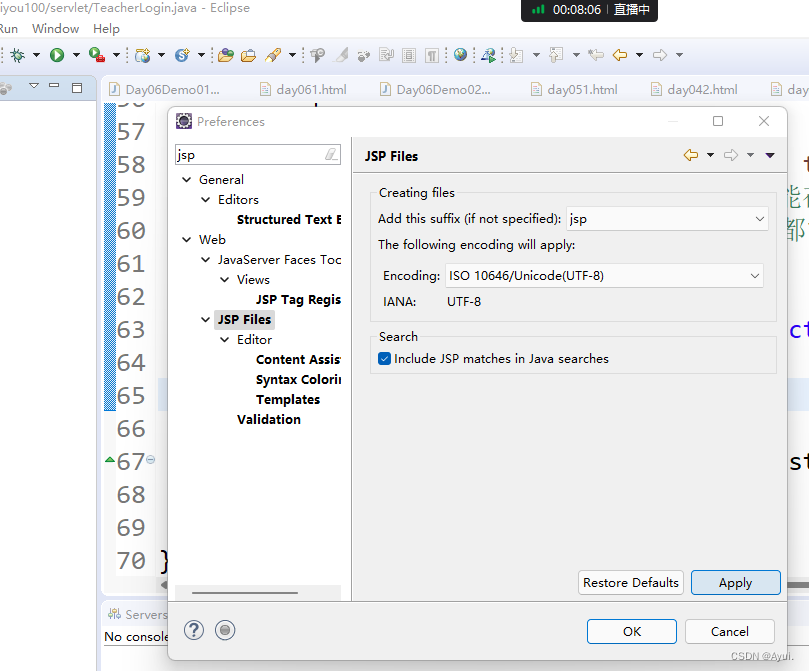Collapse the JavaServer Faces Tools node
This screenshot has height=671, width=809.
click(x=205, y=259)
